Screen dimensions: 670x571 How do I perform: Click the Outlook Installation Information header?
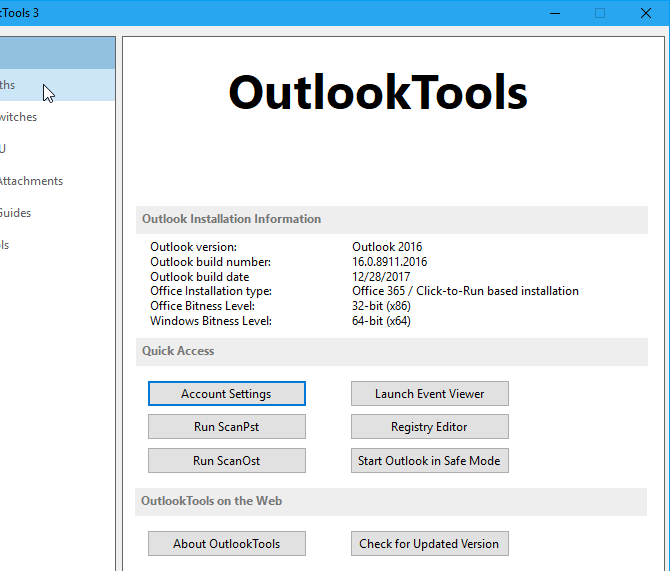[x=392, y=219]
